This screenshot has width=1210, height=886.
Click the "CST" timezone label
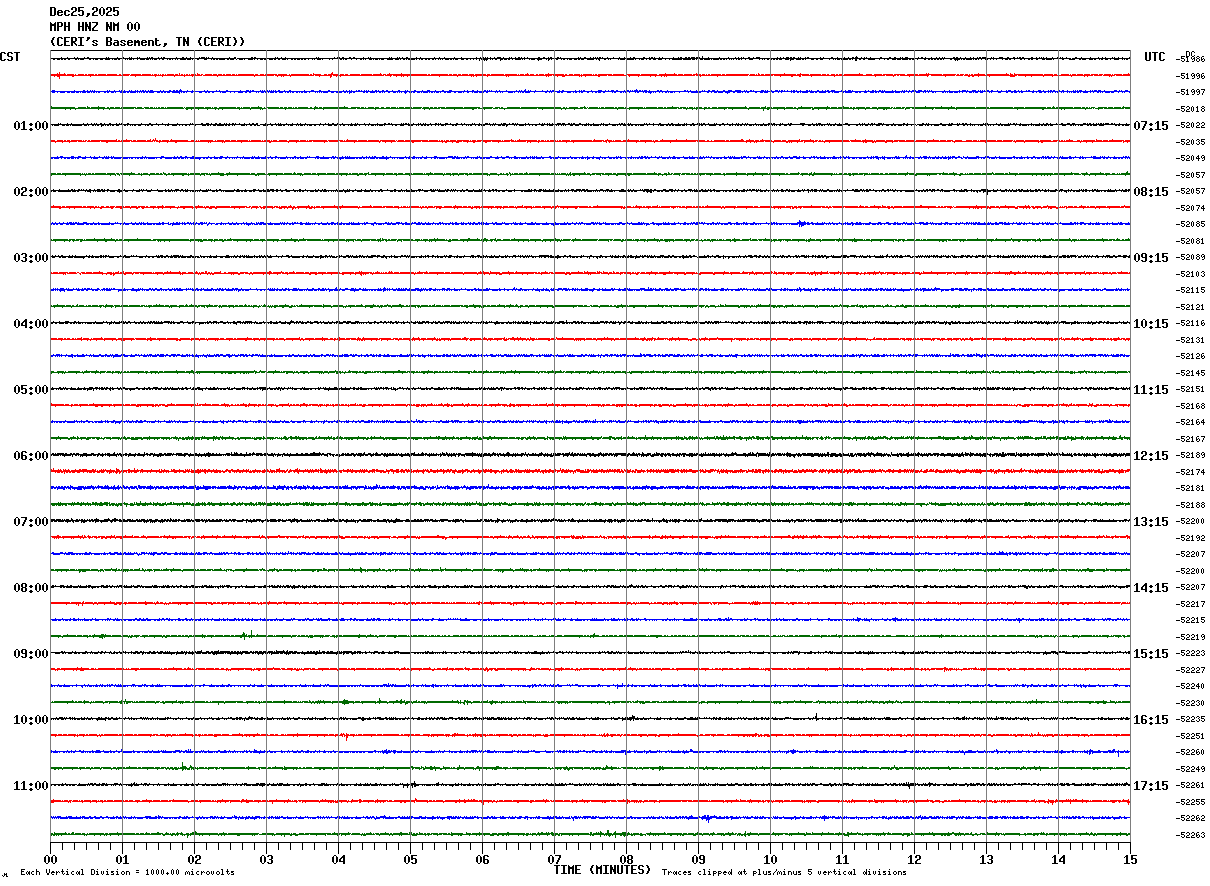coord(10,57)
